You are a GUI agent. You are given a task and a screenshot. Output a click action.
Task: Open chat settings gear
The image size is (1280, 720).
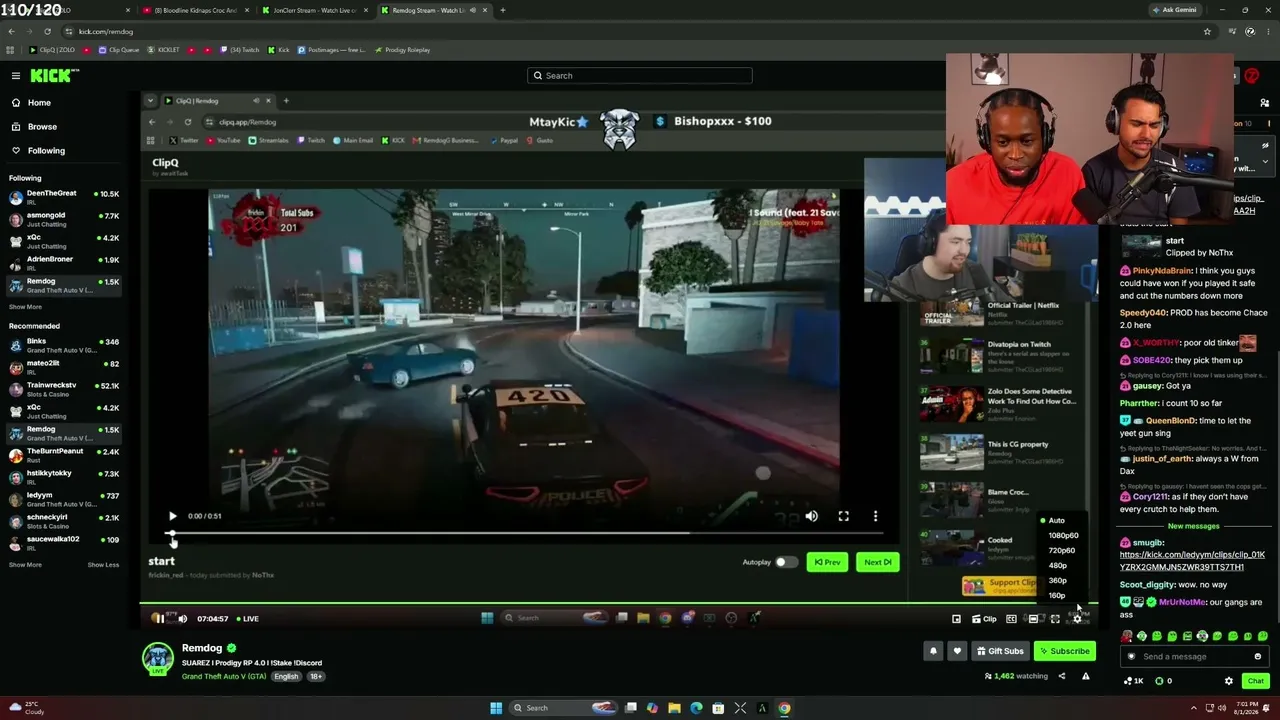(x=1229, y=681)
